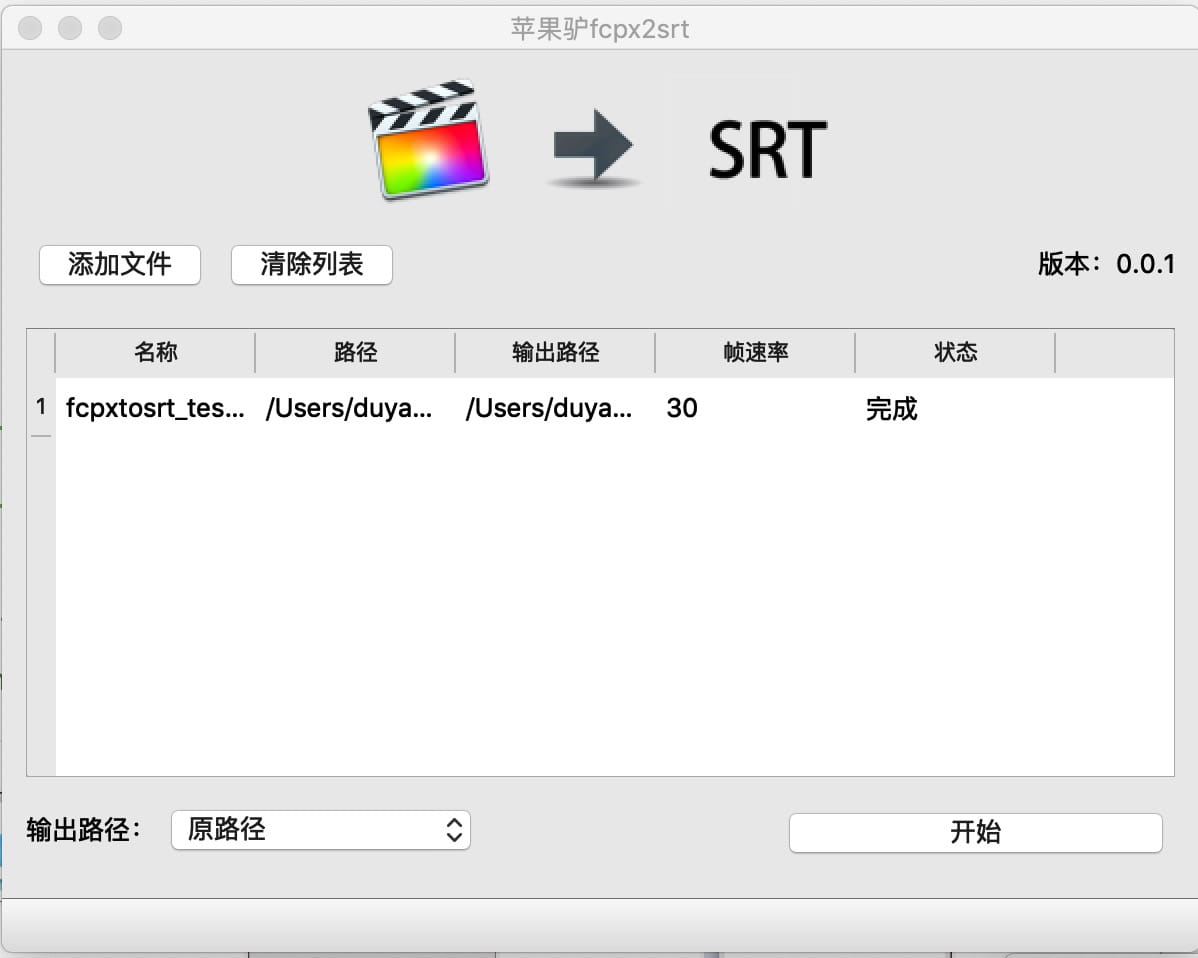1198x958 pixels.
Task: Click the SRT logo text
Action: click(767, 150)
